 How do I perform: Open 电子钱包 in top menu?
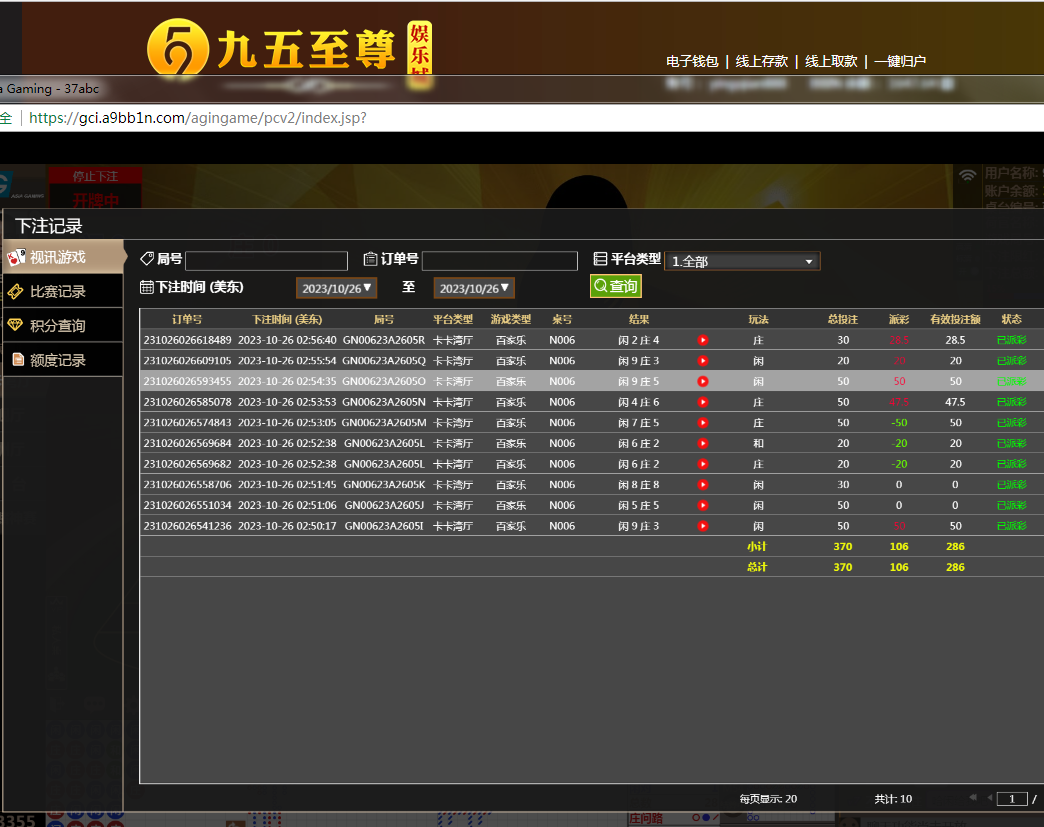point(692,61)
